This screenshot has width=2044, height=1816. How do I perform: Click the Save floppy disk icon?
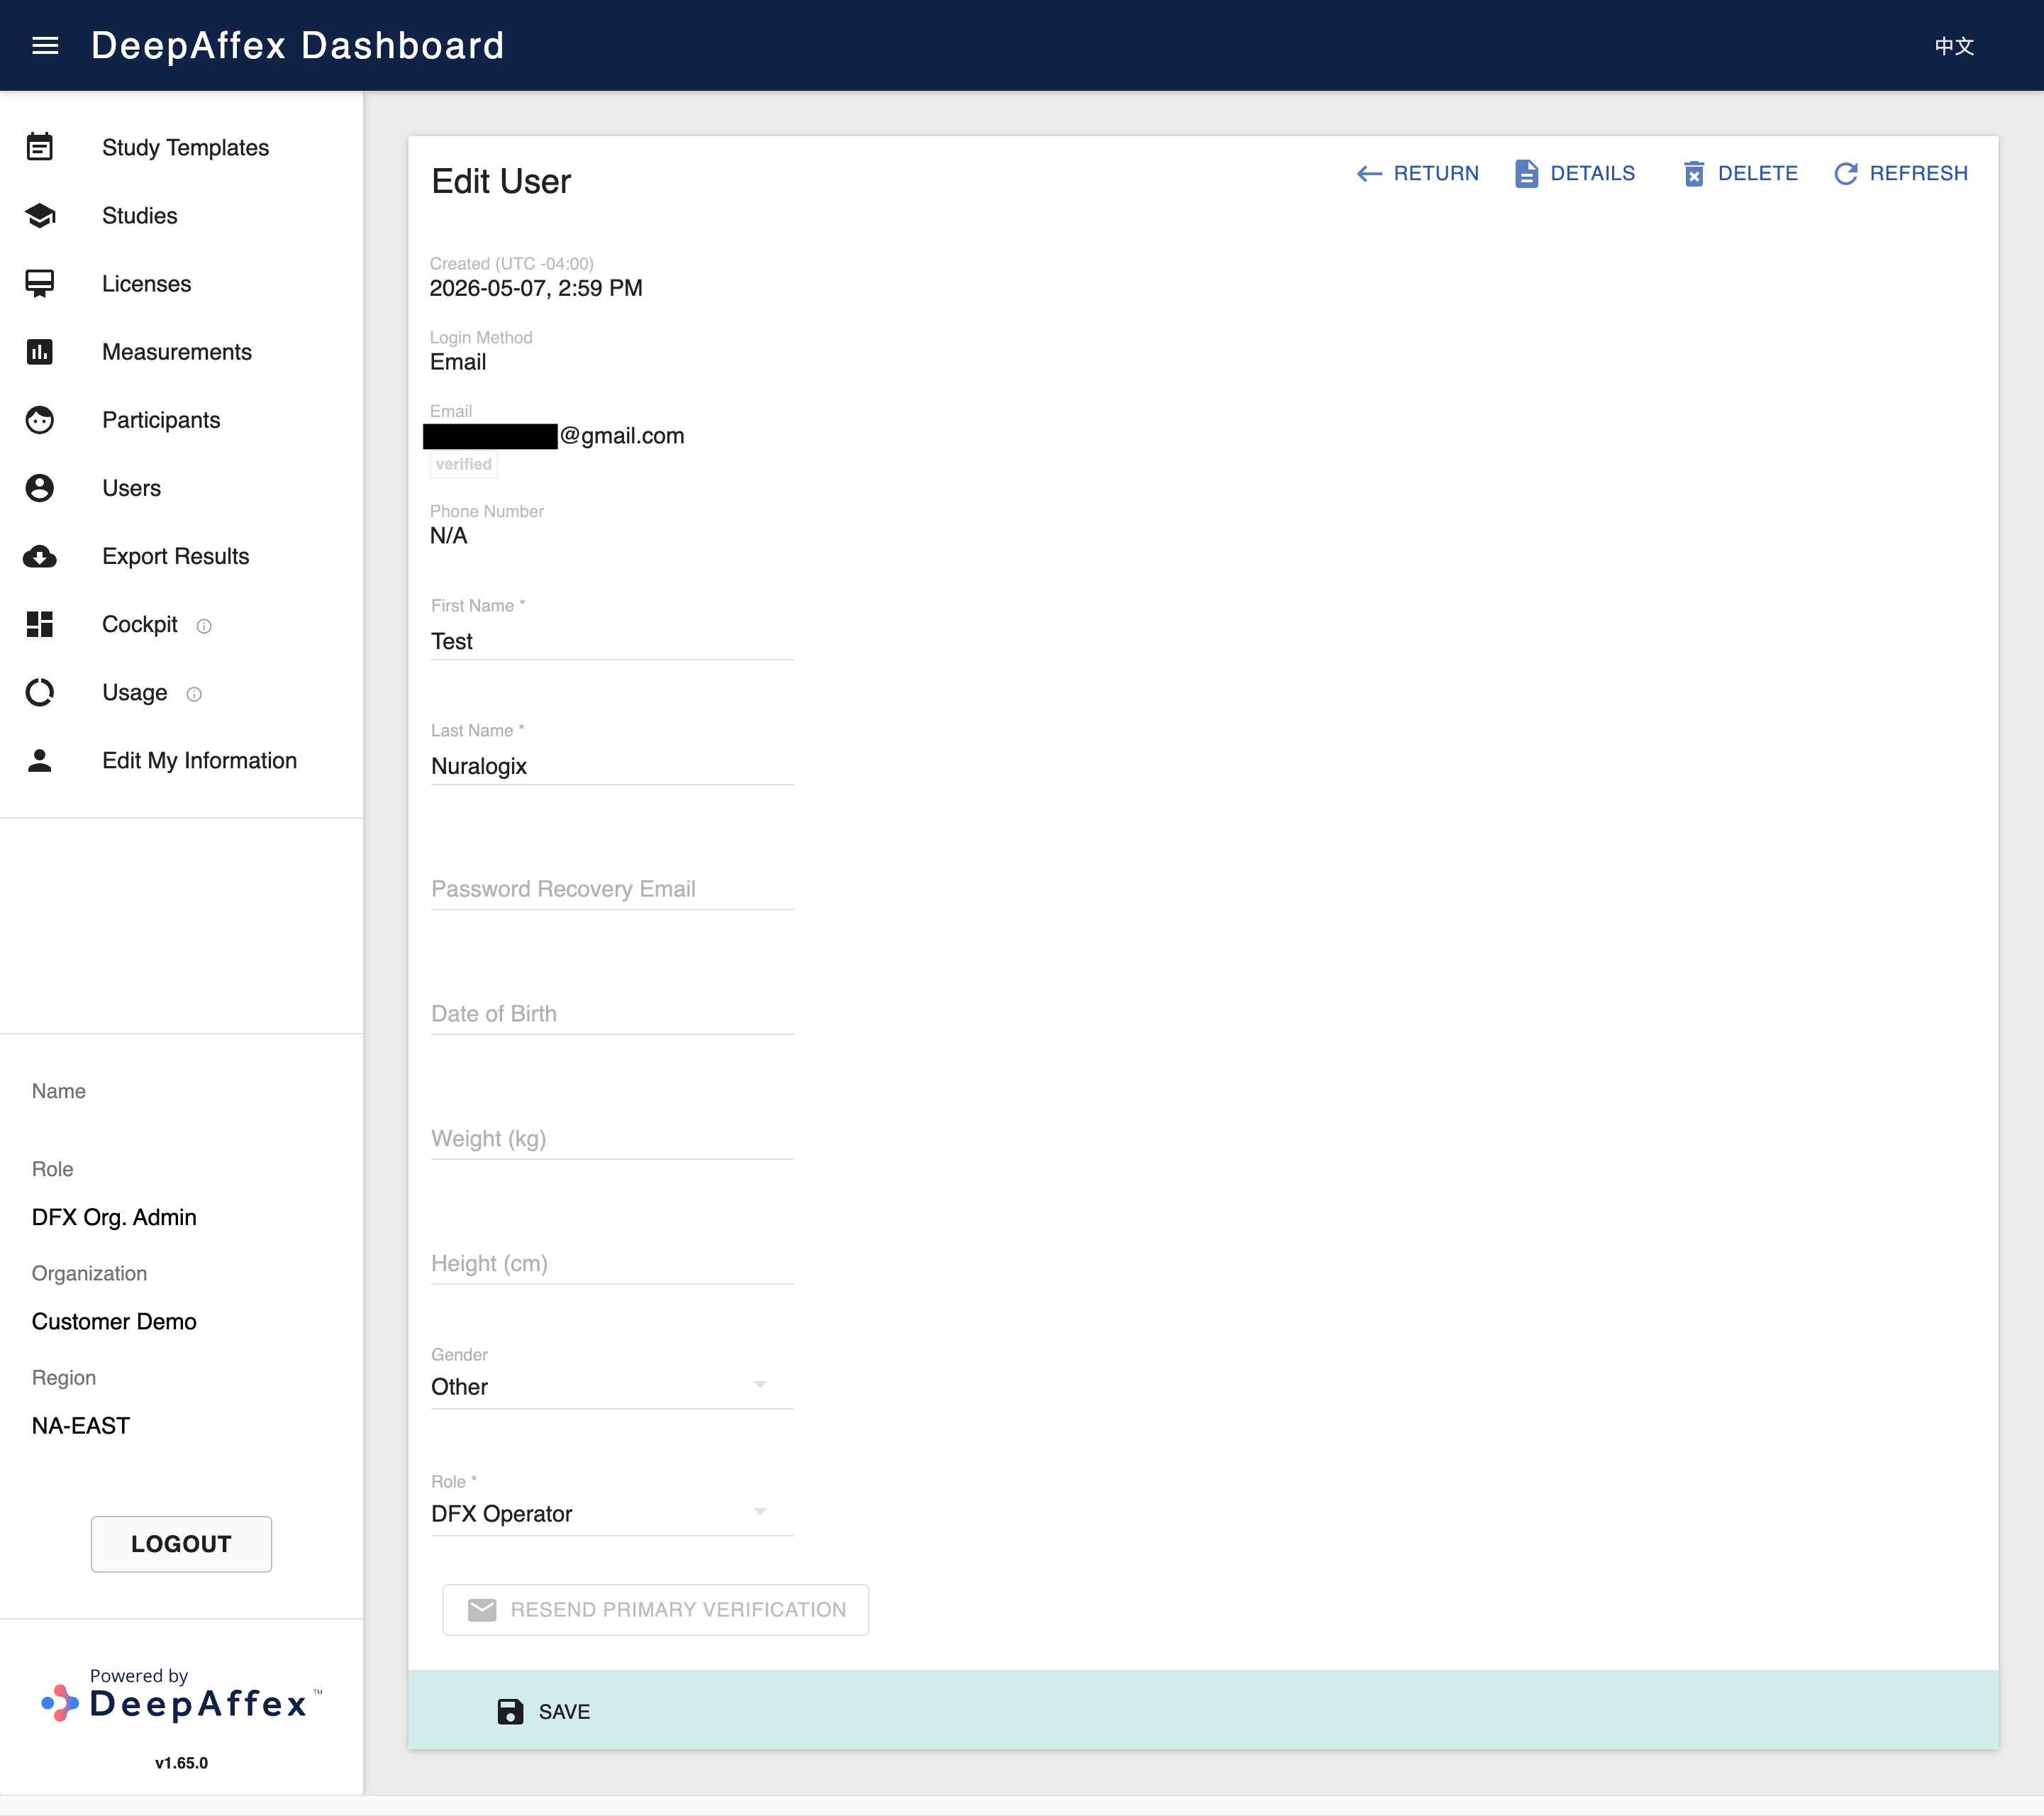pos(510,1711)
